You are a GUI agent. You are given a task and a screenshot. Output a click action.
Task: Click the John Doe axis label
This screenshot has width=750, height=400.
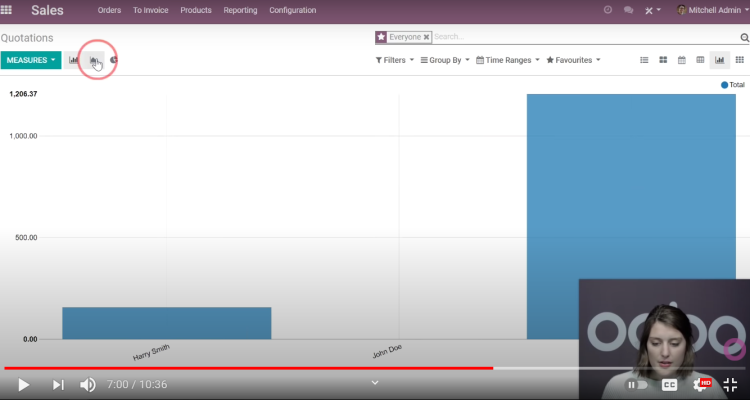387,352
